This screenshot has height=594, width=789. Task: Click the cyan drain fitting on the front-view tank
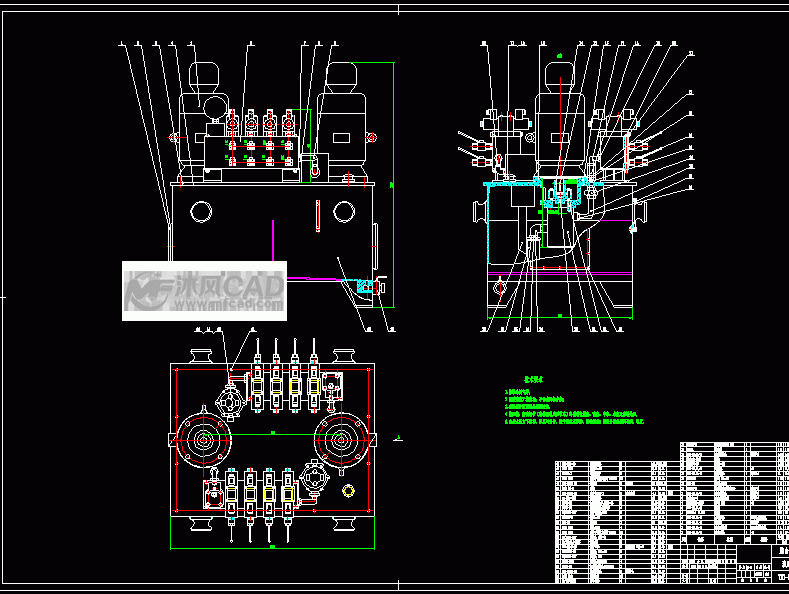367,286
